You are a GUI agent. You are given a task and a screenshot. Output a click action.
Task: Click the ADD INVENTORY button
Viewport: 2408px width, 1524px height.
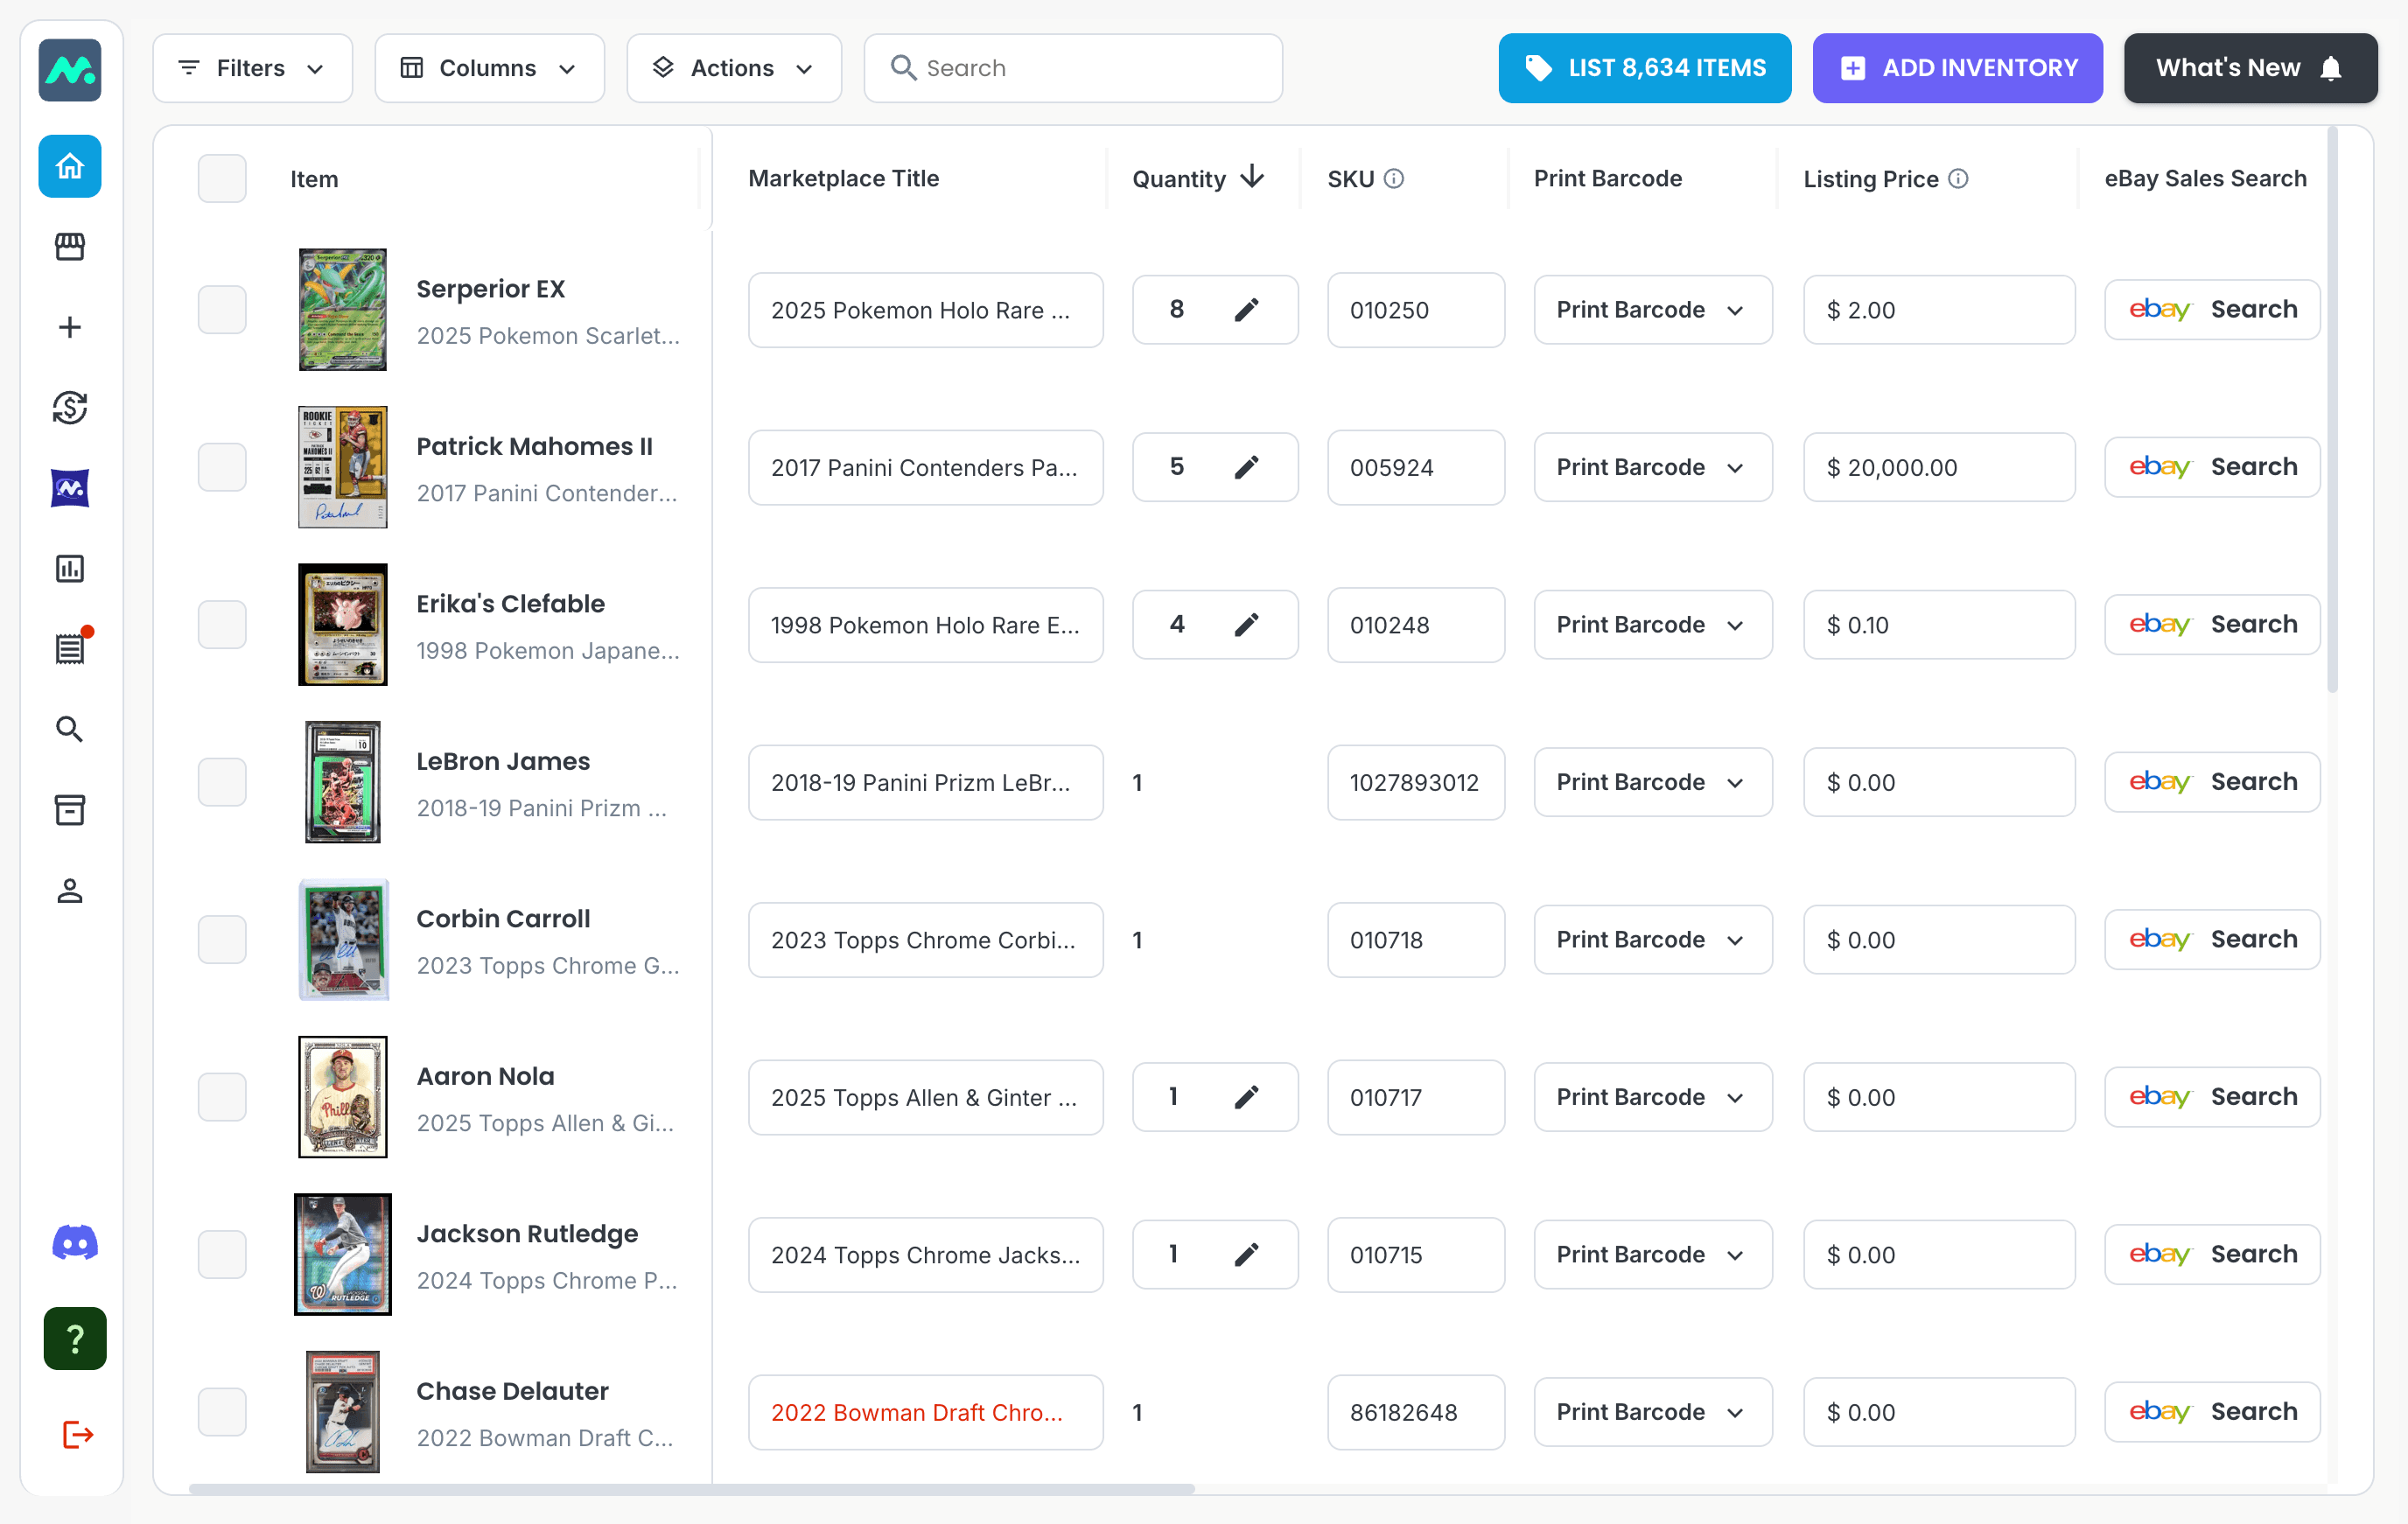[1958, 68]
